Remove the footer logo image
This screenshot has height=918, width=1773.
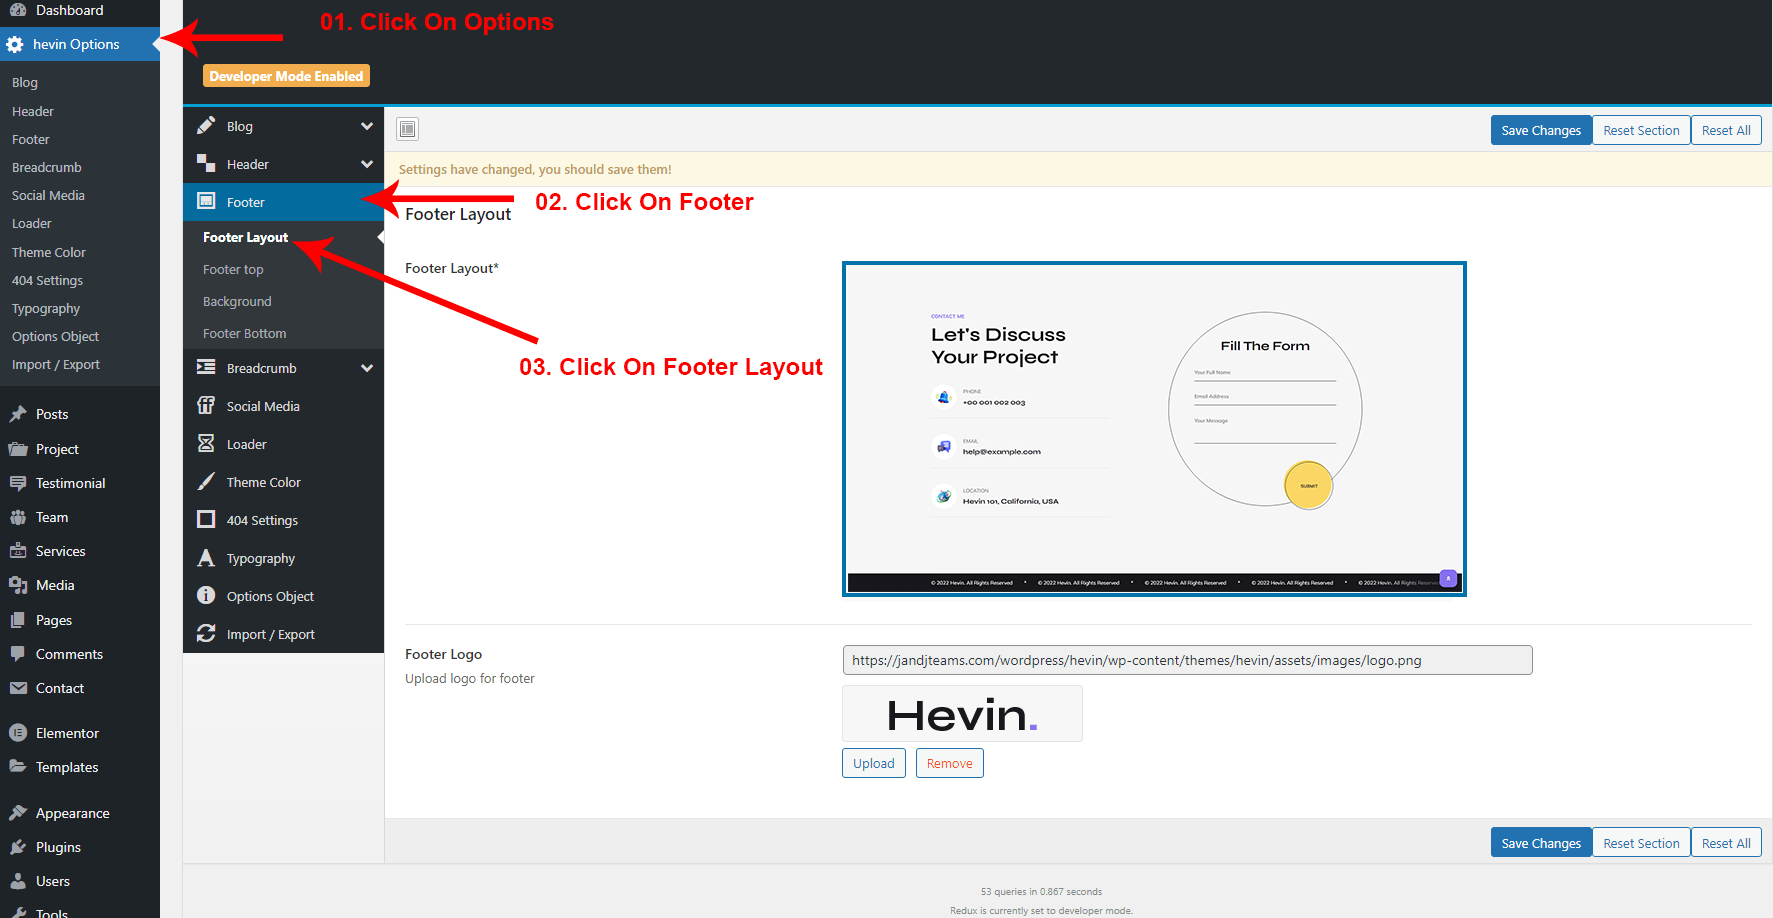pos(949,763)
